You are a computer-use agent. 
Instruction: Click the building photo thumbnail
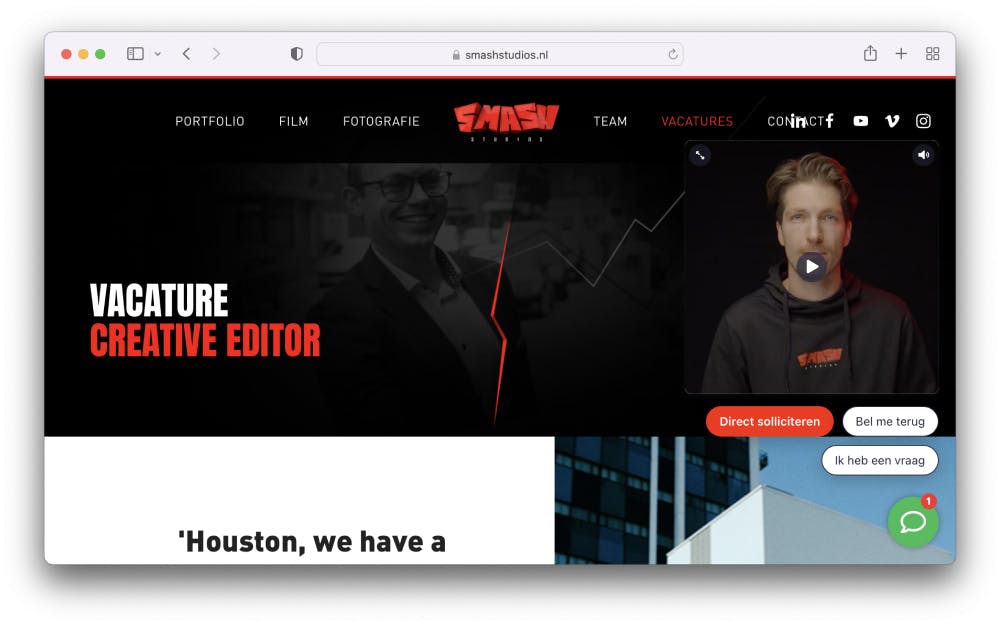(755, 500)
